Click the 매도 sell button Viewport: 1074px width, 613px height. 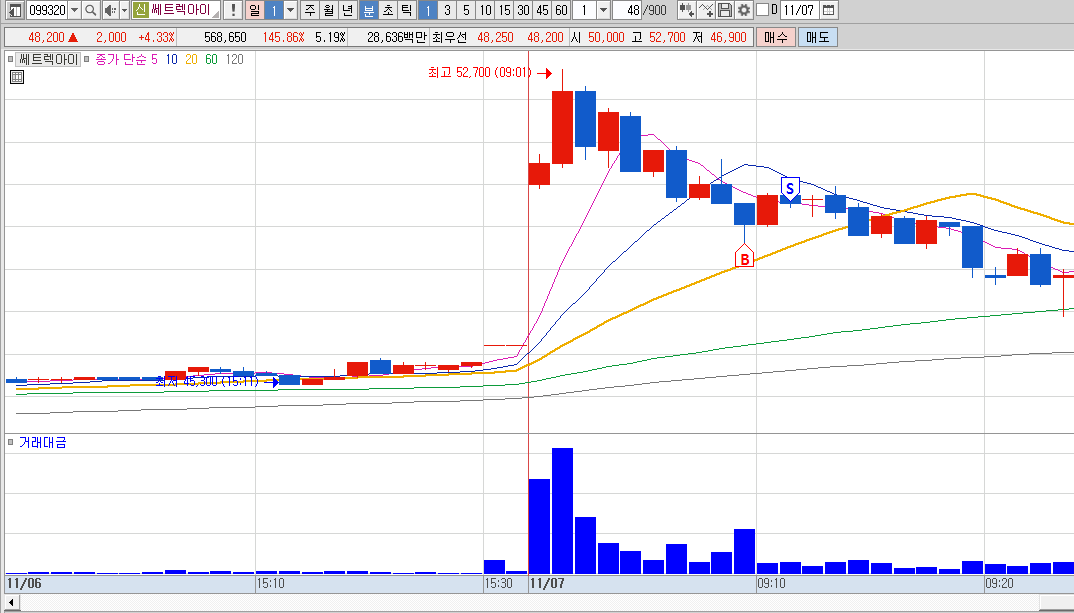click(818, 38)
